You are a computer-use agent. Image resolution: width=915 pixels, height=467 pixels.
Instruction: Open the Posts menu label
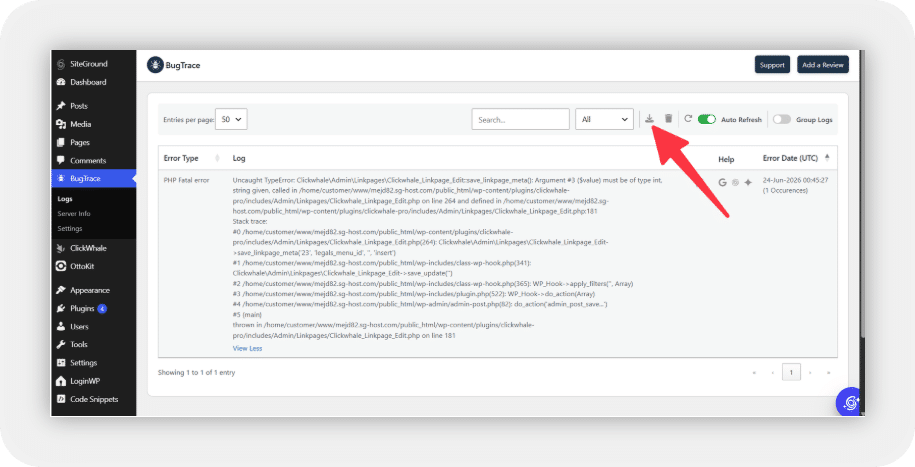pos(79,106)
